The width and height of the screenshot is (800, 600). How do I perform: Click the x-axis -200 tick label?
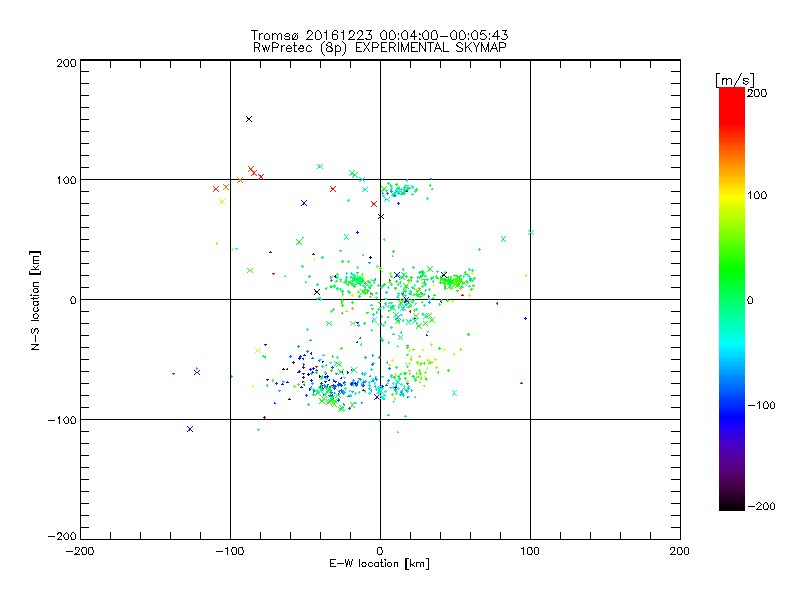80,550
